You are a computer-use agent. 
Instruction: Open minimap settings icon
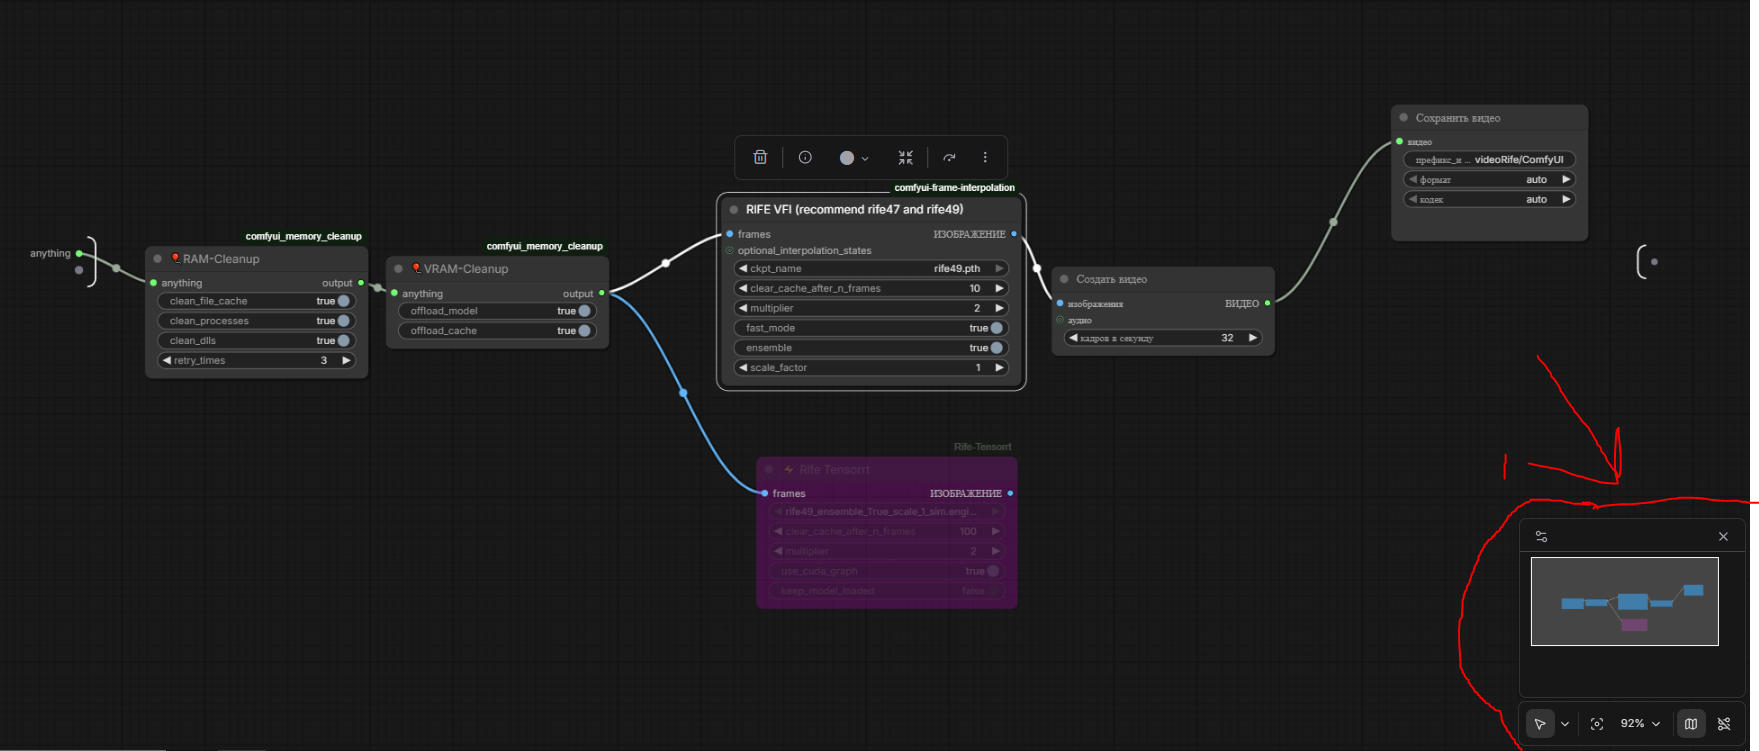click(x=1541, y=537)
